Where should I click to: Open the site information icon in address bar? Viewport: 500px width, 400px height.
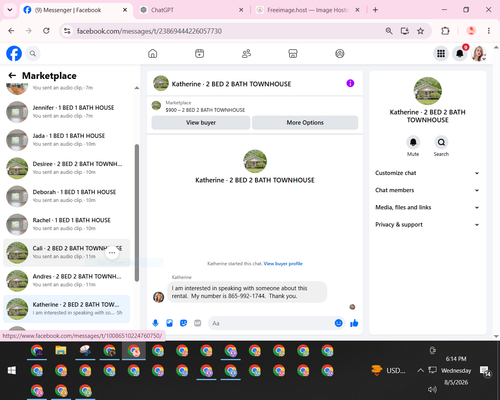pyautogui.click(x=67, y=31)
